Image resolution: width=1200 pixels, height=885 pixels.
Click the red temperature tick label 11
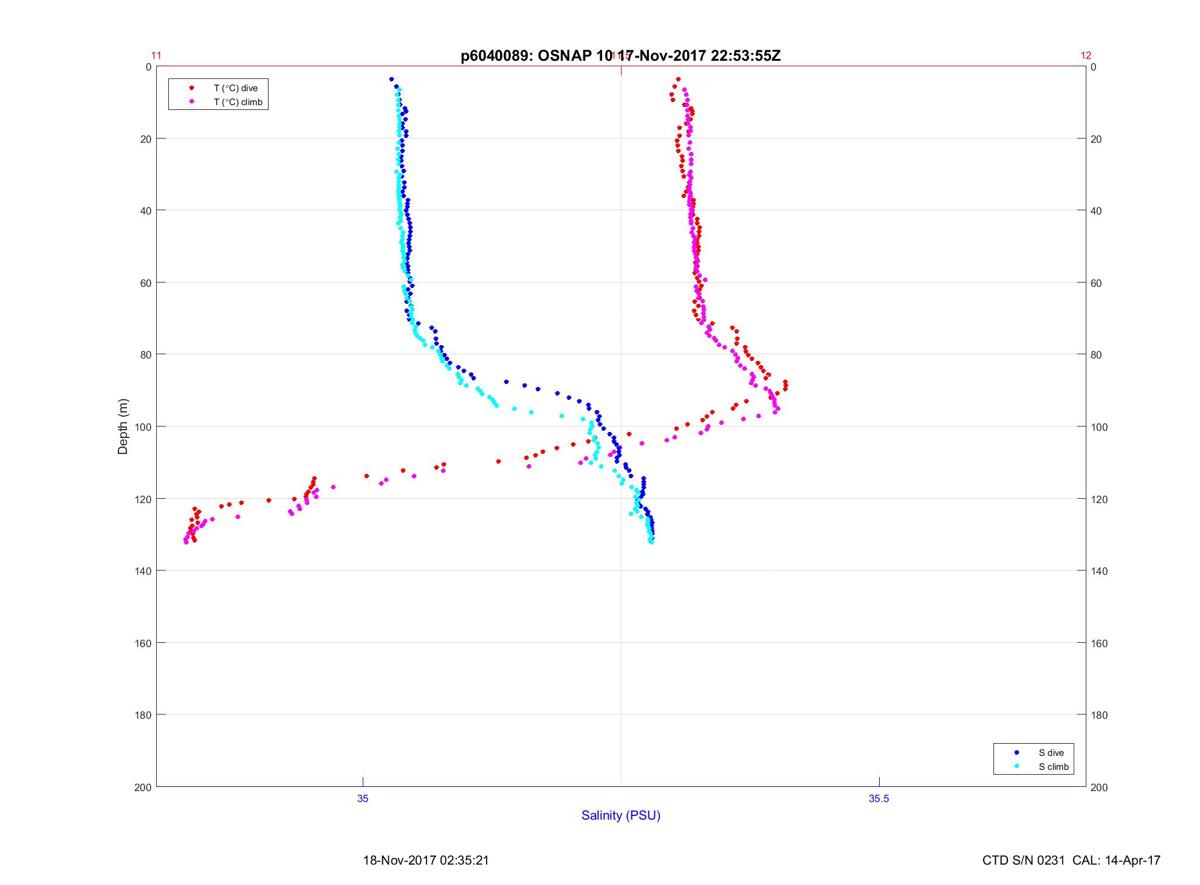[x=156, y=56]
